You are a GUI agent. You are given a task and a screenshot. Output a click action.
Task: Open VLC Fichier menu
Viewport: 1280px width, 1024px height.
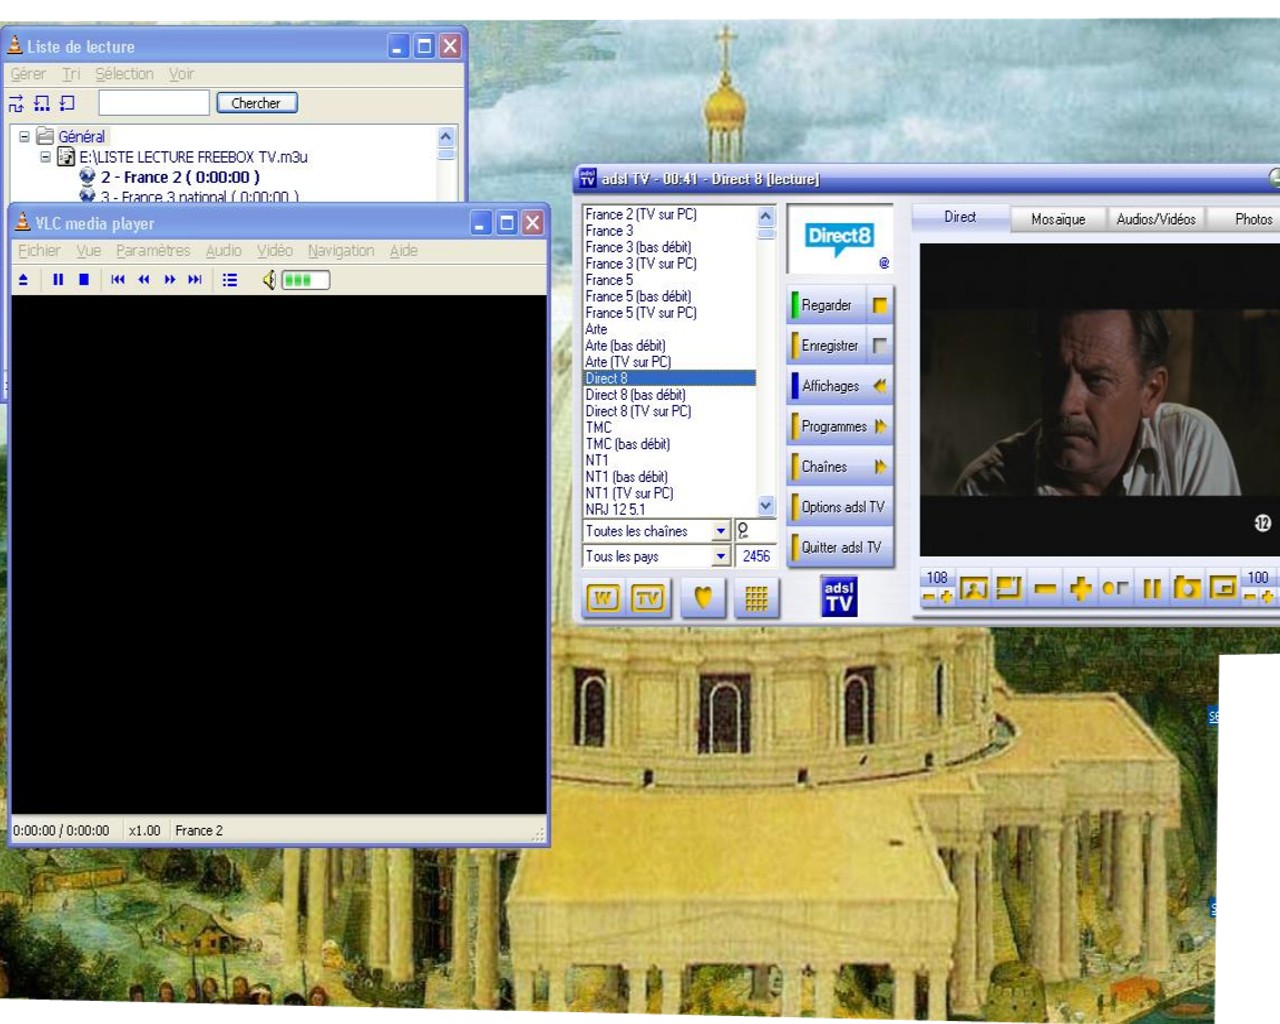39,251
